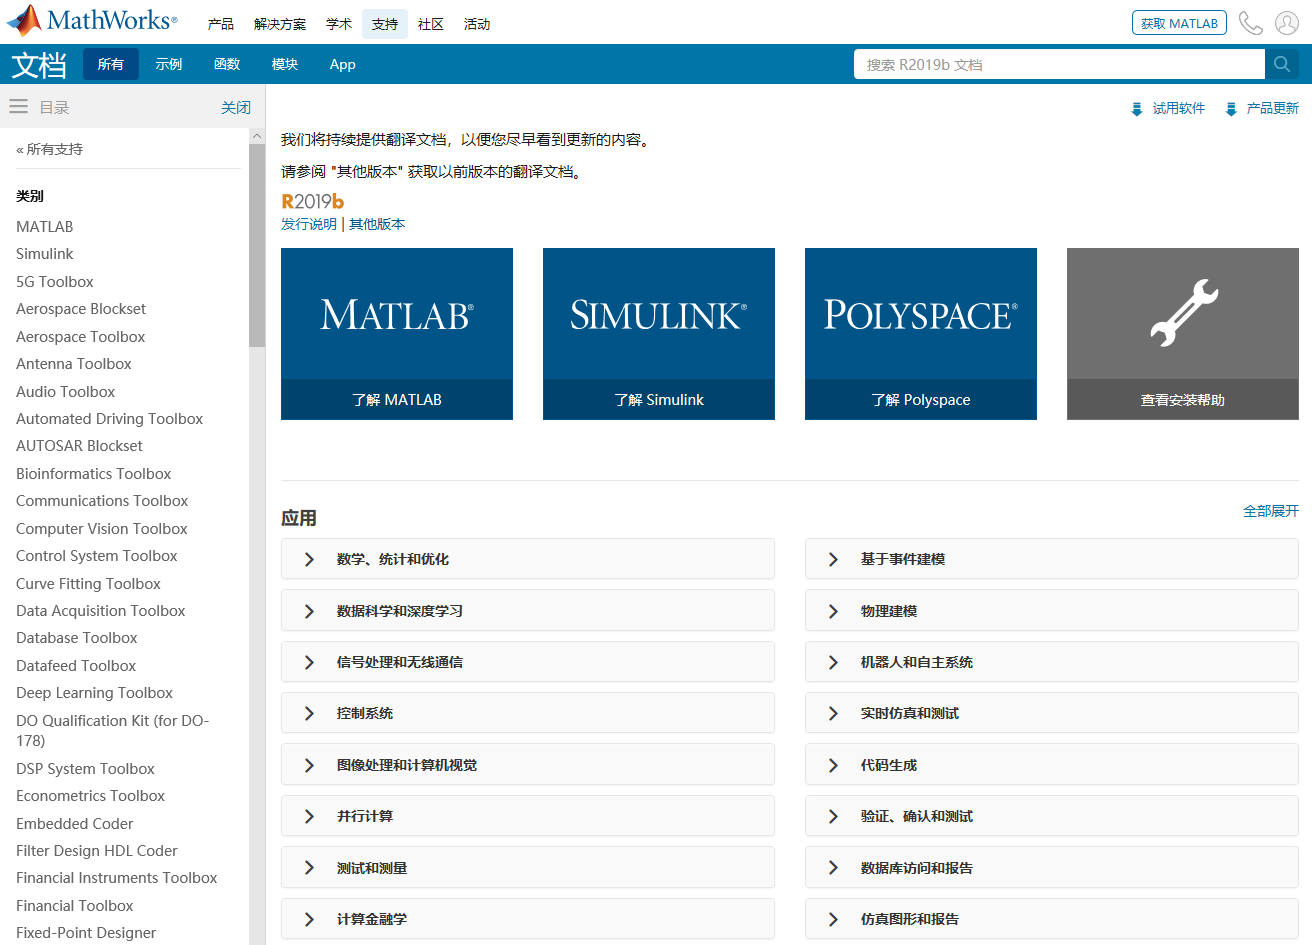Click the MathWorks logo
This screenshot has height=945, width=1312.
click(x=88, y=19)
